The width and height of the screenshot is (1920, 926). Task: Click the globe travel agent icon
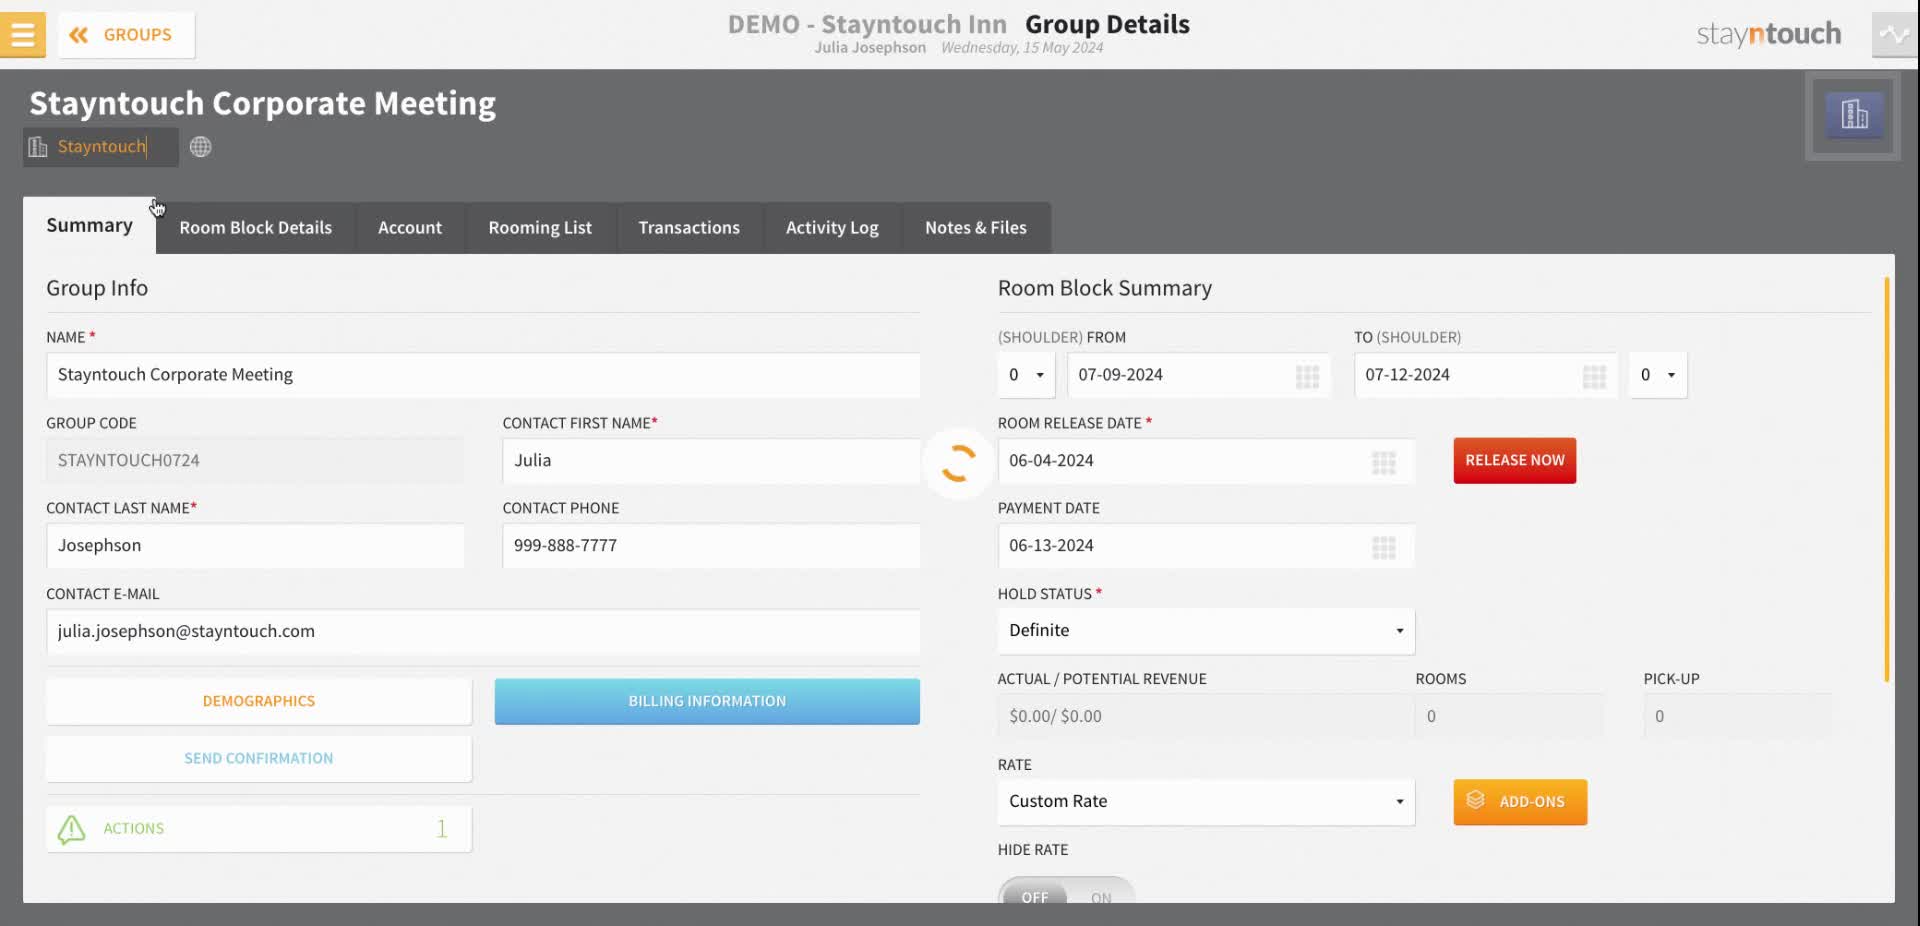pos(200,147)
